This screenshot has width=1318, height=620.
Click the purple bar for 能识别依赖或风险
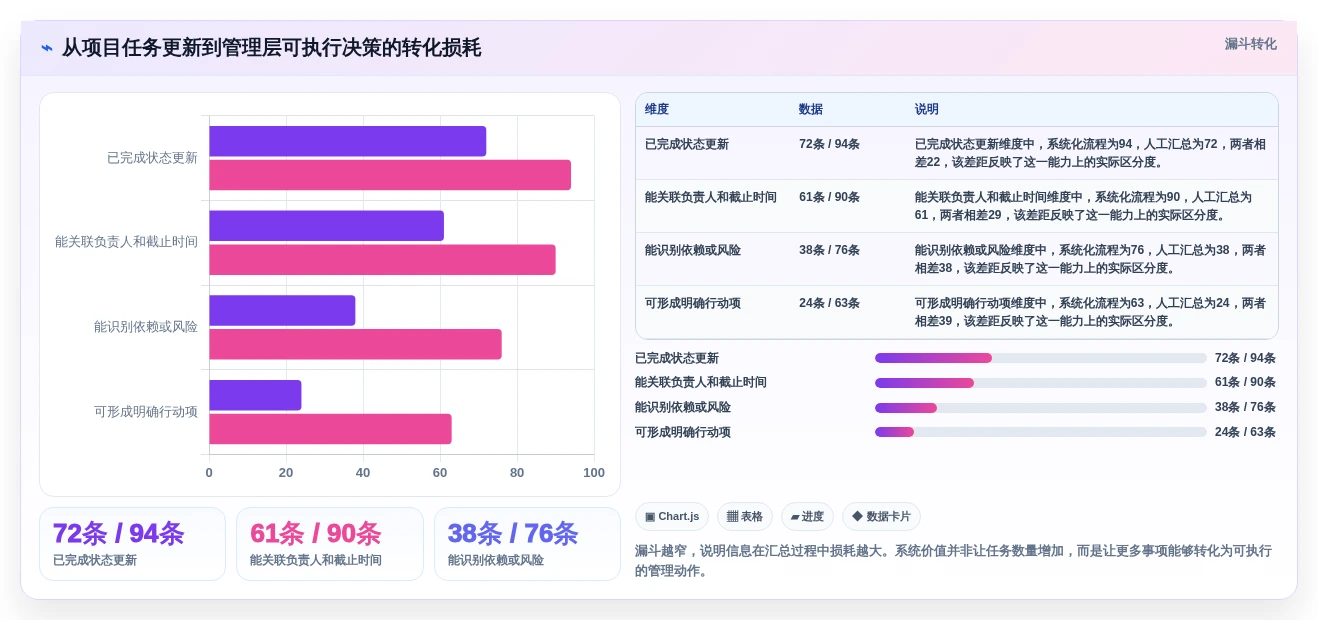282,310
